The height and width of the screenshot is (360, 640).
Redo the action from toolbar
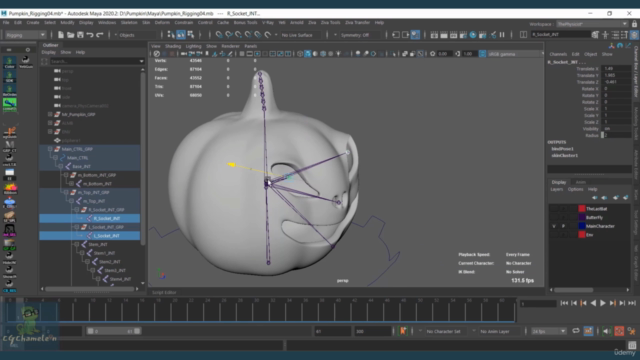[100, 35]
